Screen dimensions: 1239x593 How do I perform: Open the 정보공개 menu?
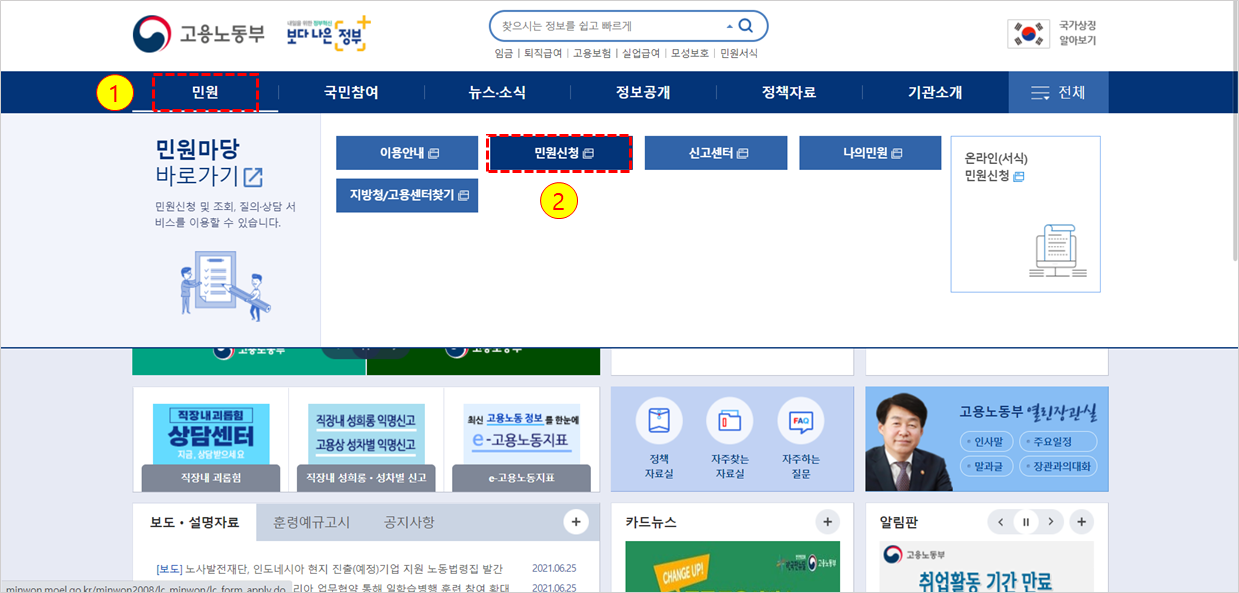point(643,92)
